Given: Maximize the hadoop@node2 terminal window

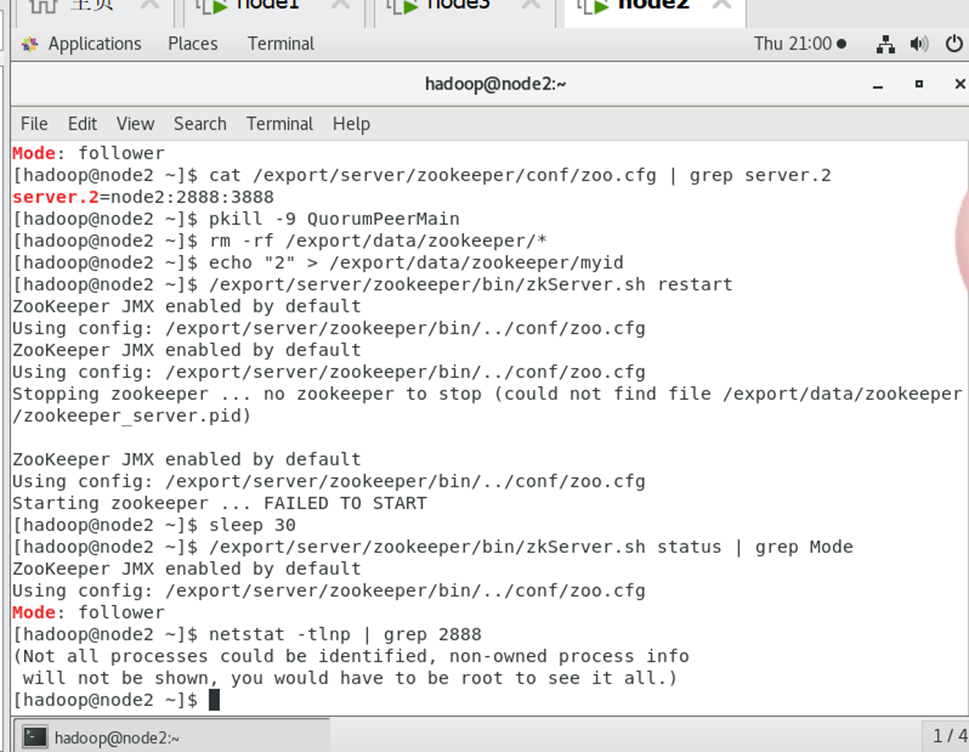Looking at the screenshot, I should point(919,84).
